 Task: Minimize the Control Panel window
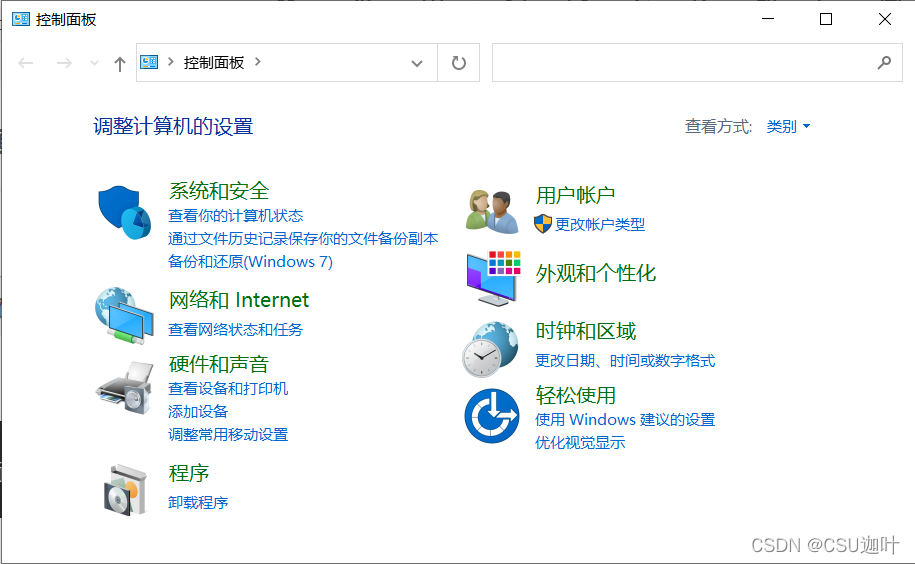[768, 19]
